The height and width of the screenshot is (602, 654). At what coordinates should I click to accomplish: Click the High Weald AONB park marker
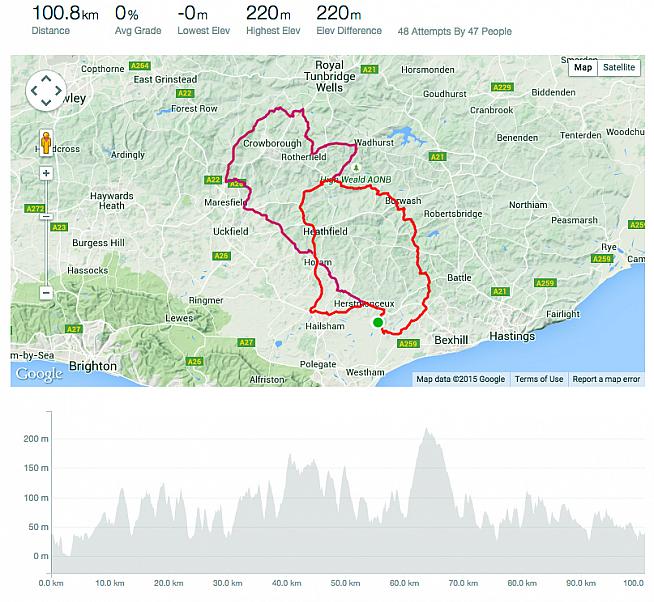tap(354, 169)
